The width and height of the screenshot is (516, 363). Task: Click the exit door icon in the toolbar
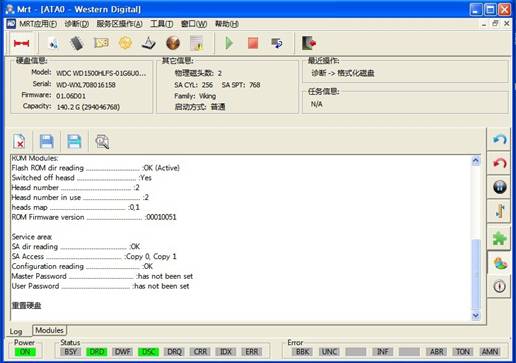pos(309,43)
